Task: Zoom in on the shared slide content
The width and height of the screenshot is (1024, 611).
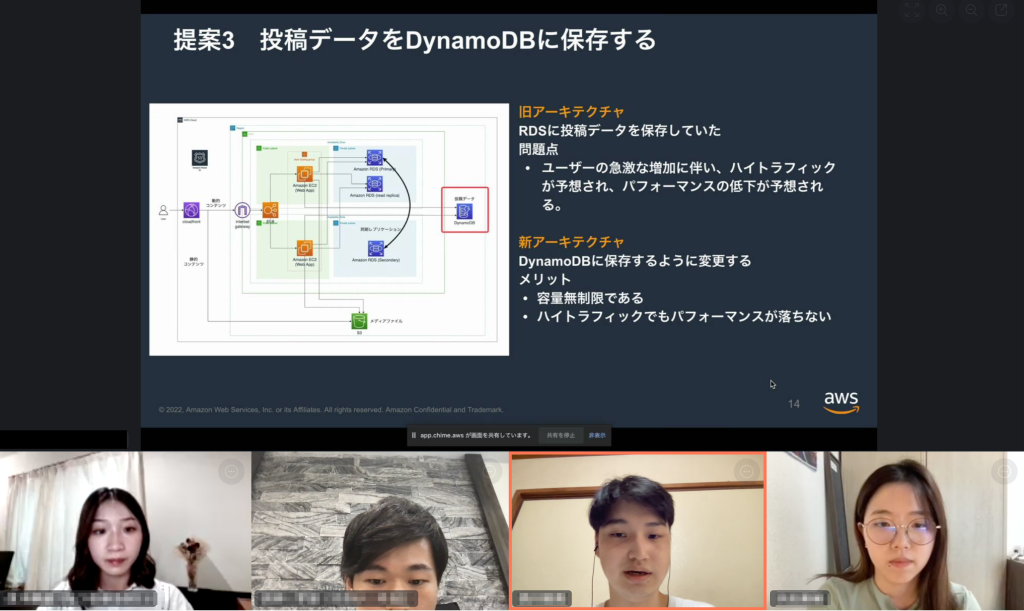Action: (942, 10)
